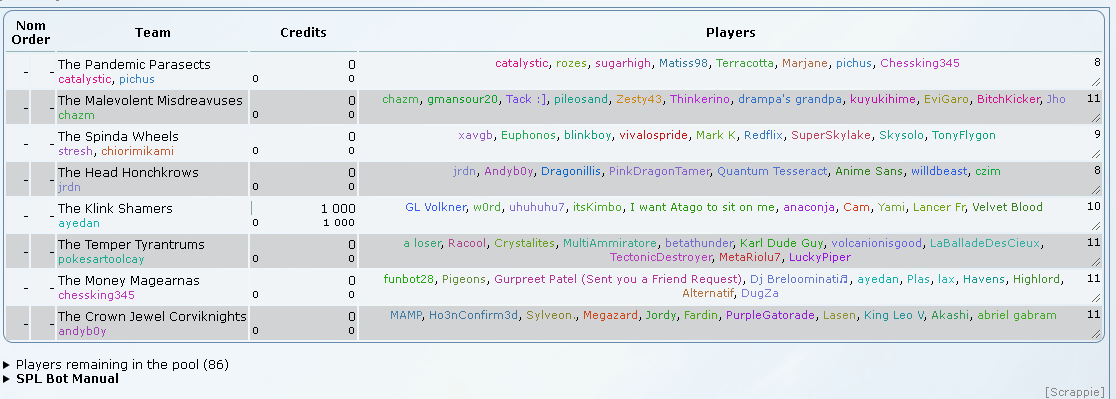Viewport: 1116px width, 399px height.
Task: Click the Scrappie link
Action: 1075,392
